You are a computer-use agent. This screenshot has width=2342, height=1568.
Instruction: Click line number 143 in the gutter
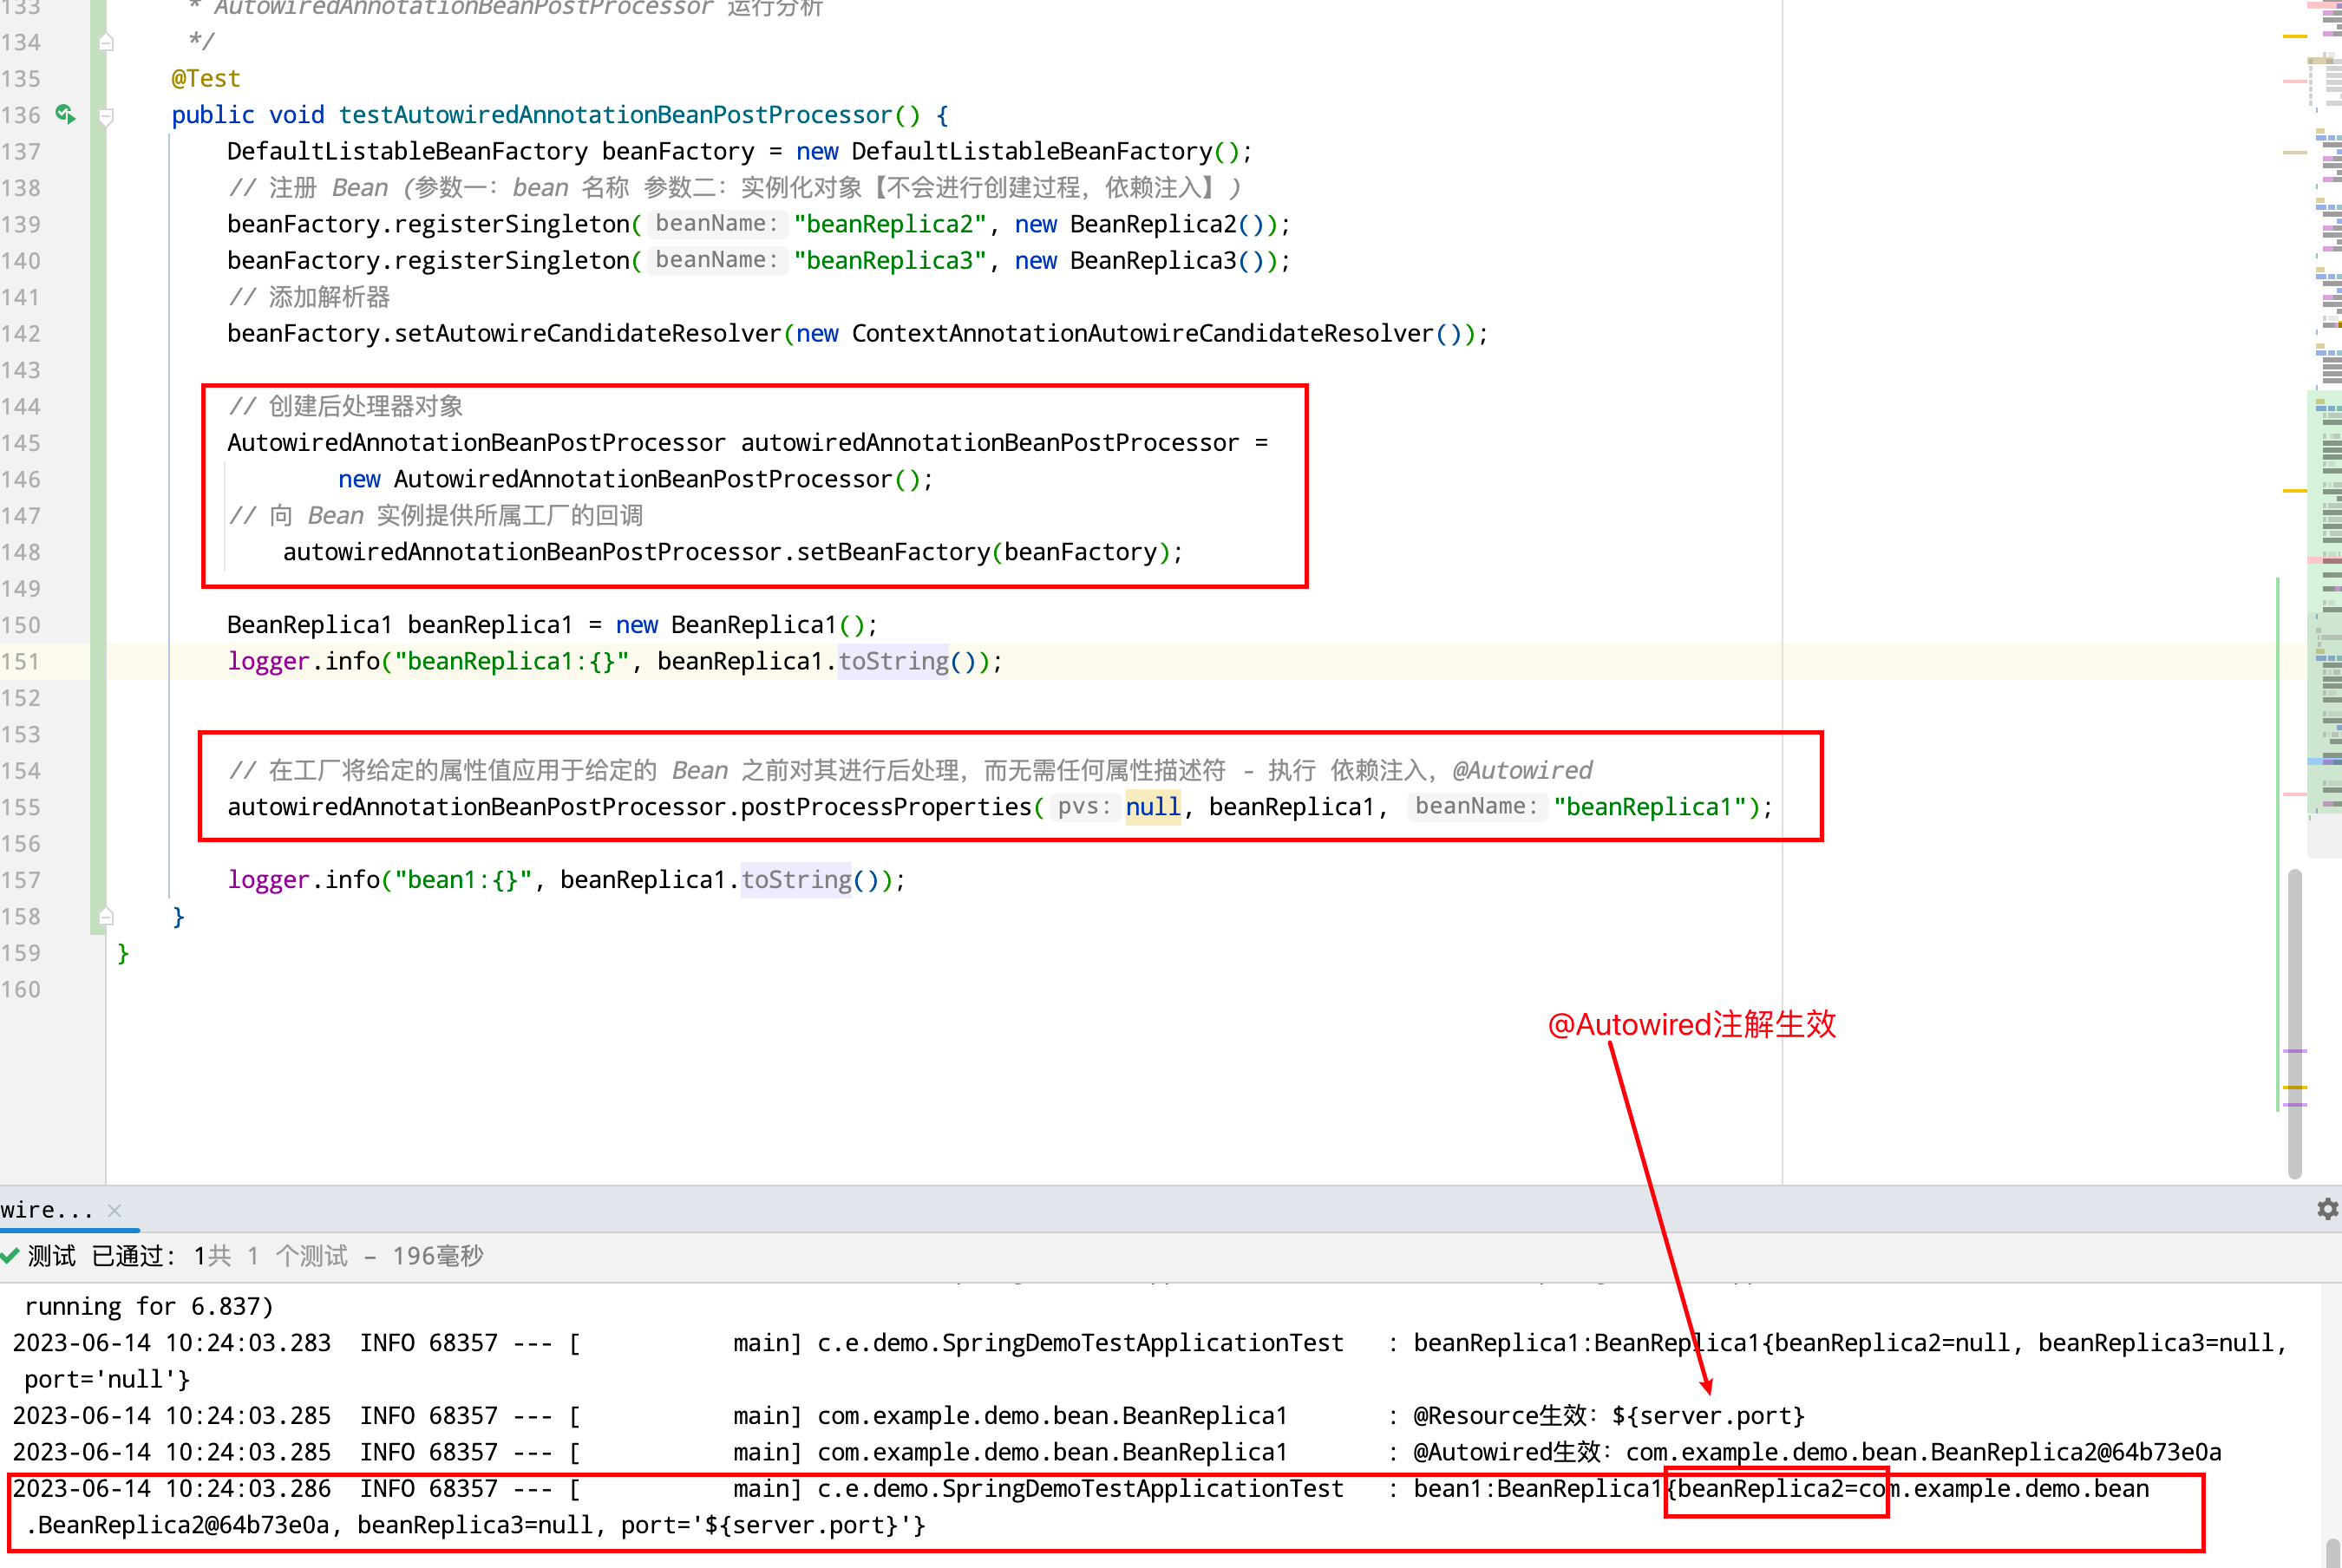point(21,370)
